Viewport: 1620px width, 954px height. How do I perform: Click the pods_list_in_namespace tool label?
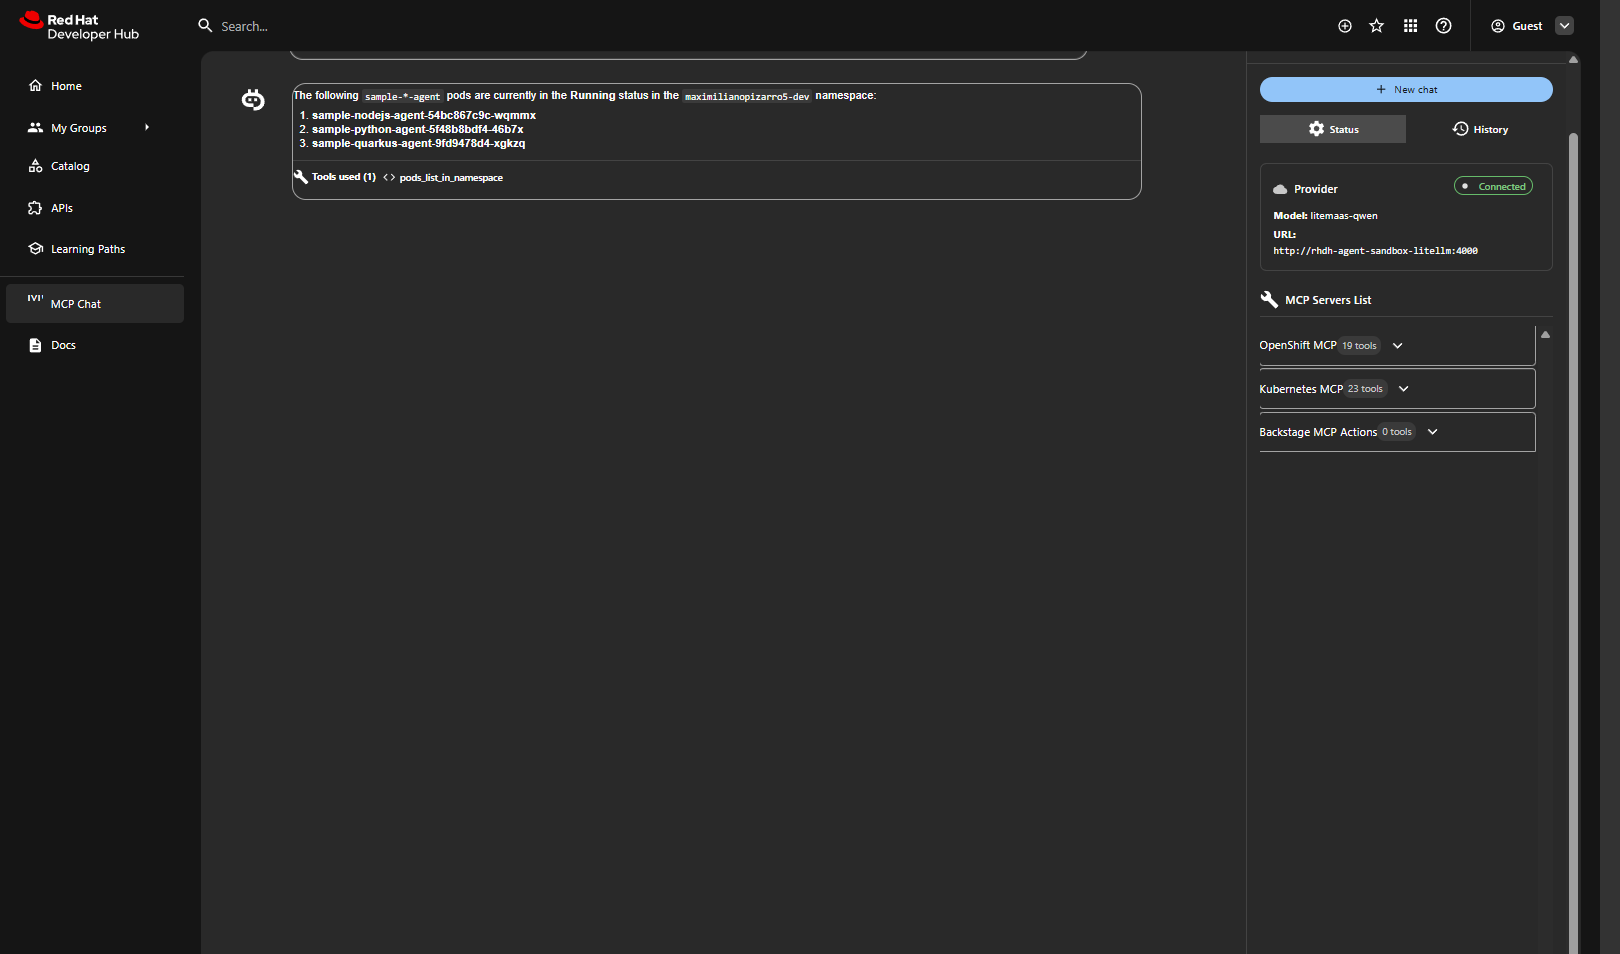pyautogui.click(x=451, y=178)
